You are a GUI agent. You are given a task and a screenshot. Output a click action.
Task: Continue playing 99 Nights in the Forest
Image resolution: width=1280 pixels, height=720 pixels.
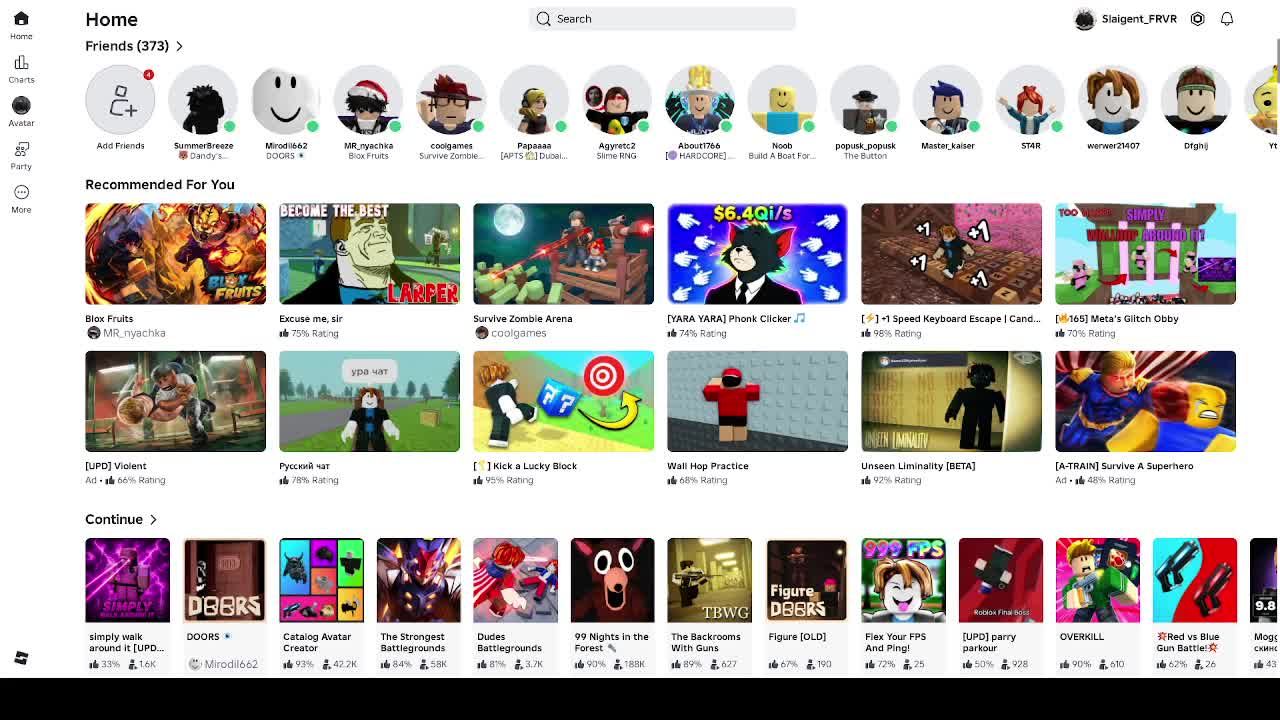pos(612,580)
